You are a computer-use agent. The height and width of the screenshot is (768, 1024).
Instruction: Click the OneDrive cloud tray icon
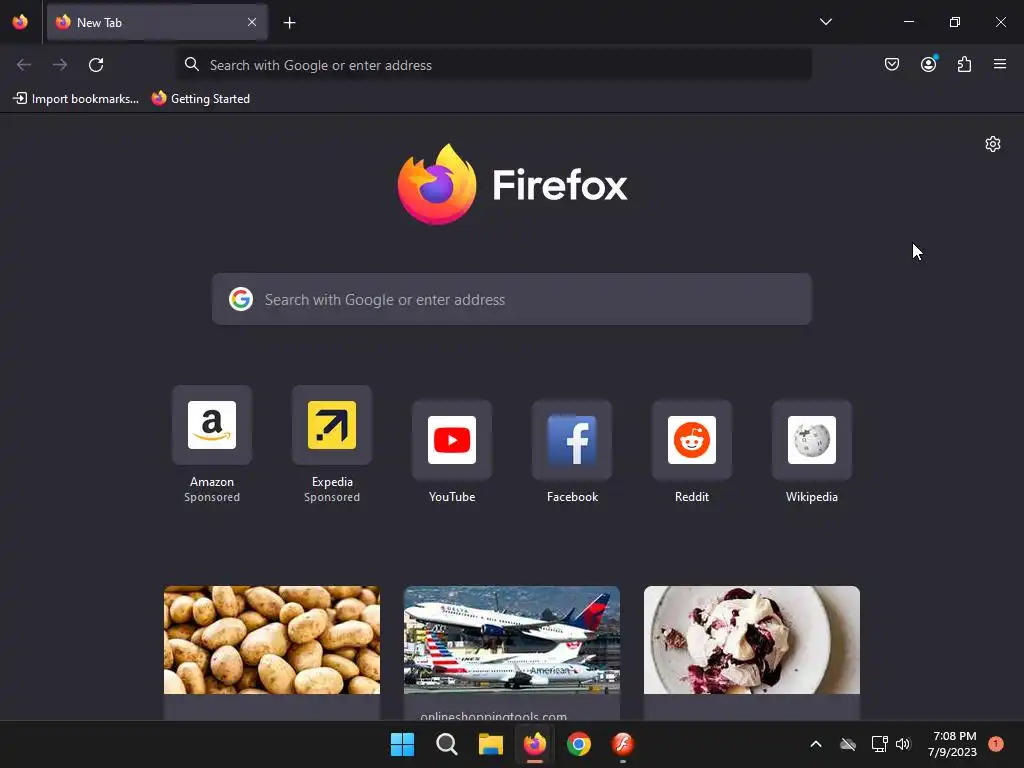pyautogui.click(x=848, y=744)
